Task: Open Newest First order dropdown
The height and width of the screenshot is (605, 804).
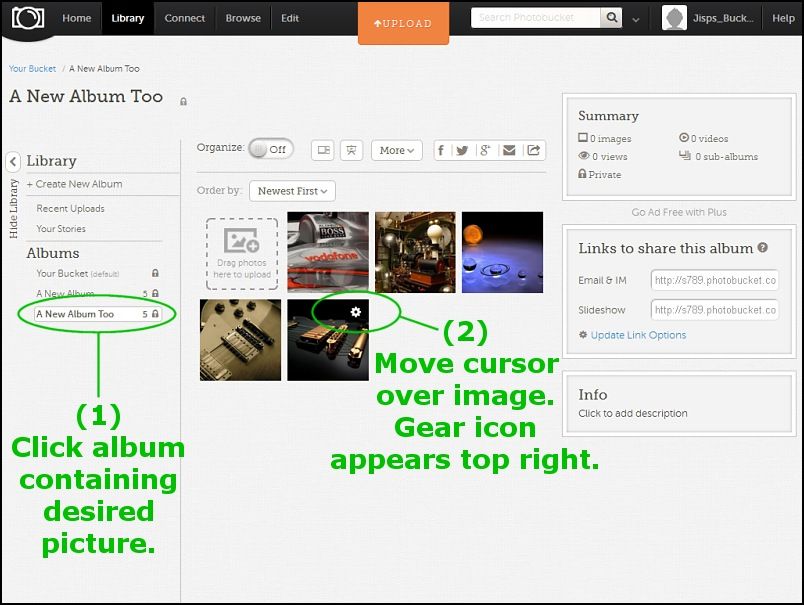Action: click(x=293, y=190)
